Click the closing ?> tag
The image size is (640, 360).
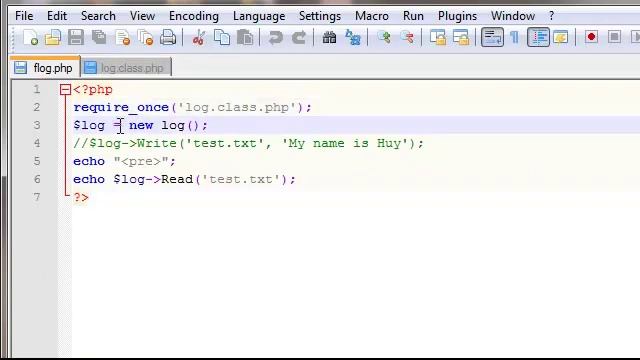click(81, 198)
